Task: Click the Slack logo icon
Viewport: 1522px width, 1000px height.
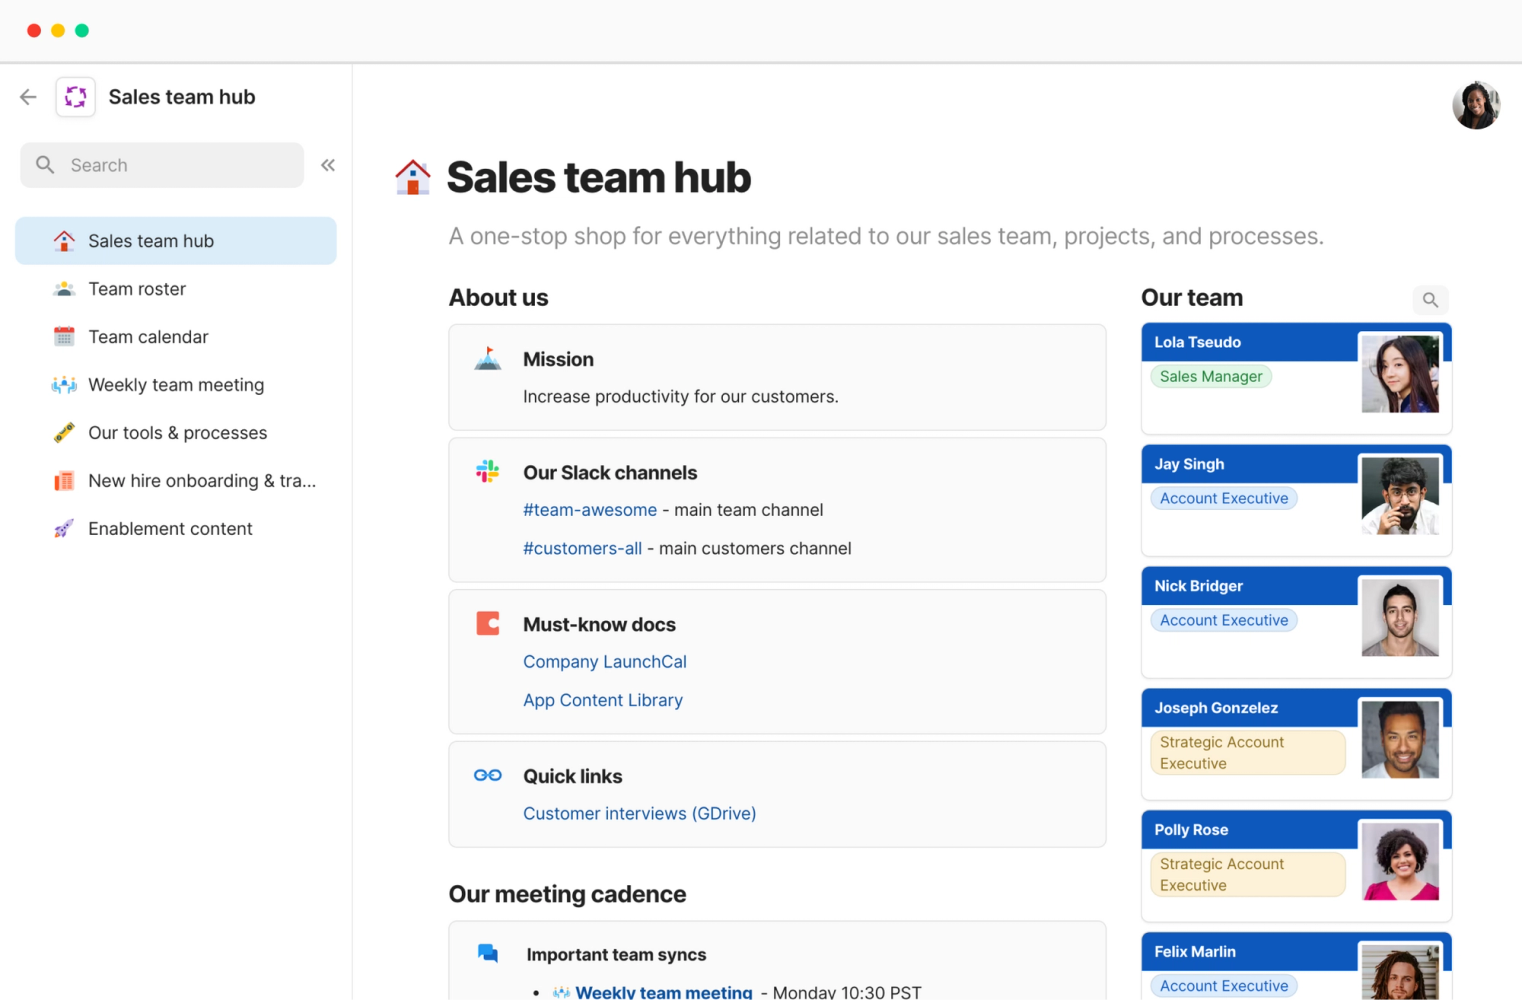Action: (487, 472)
